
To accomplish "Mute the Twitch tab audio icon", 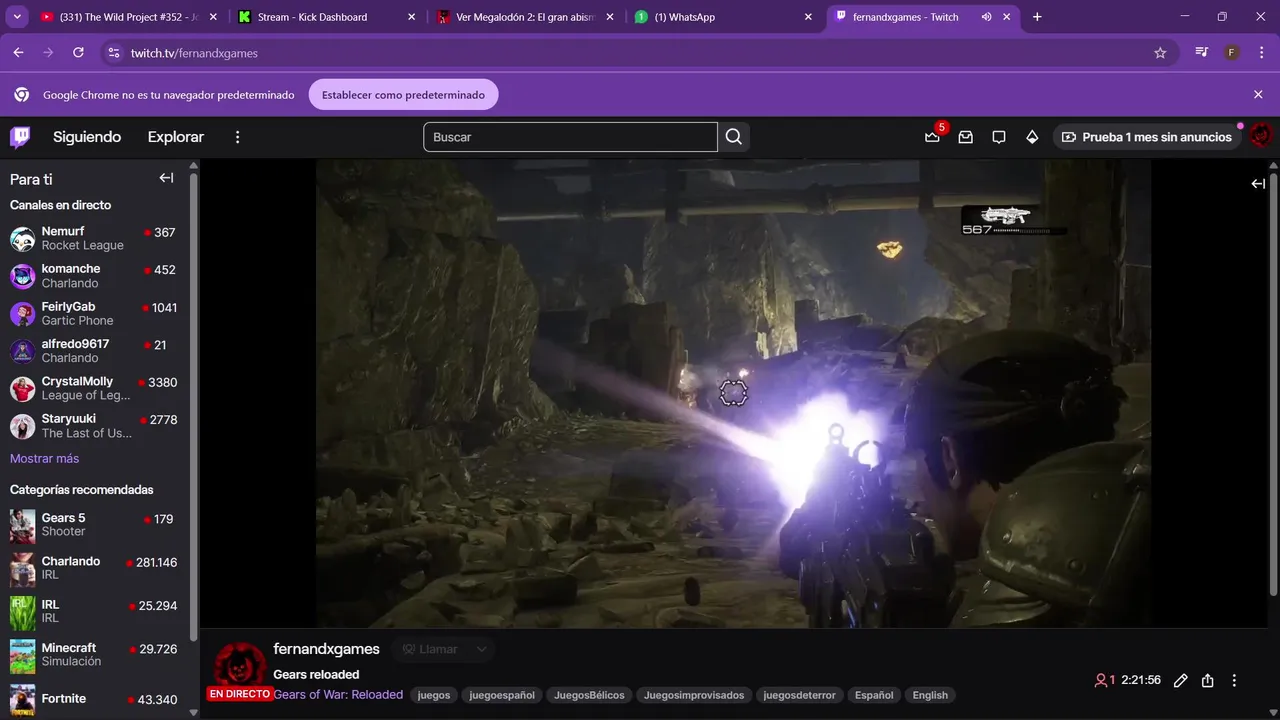I will [x=986, y=17].
